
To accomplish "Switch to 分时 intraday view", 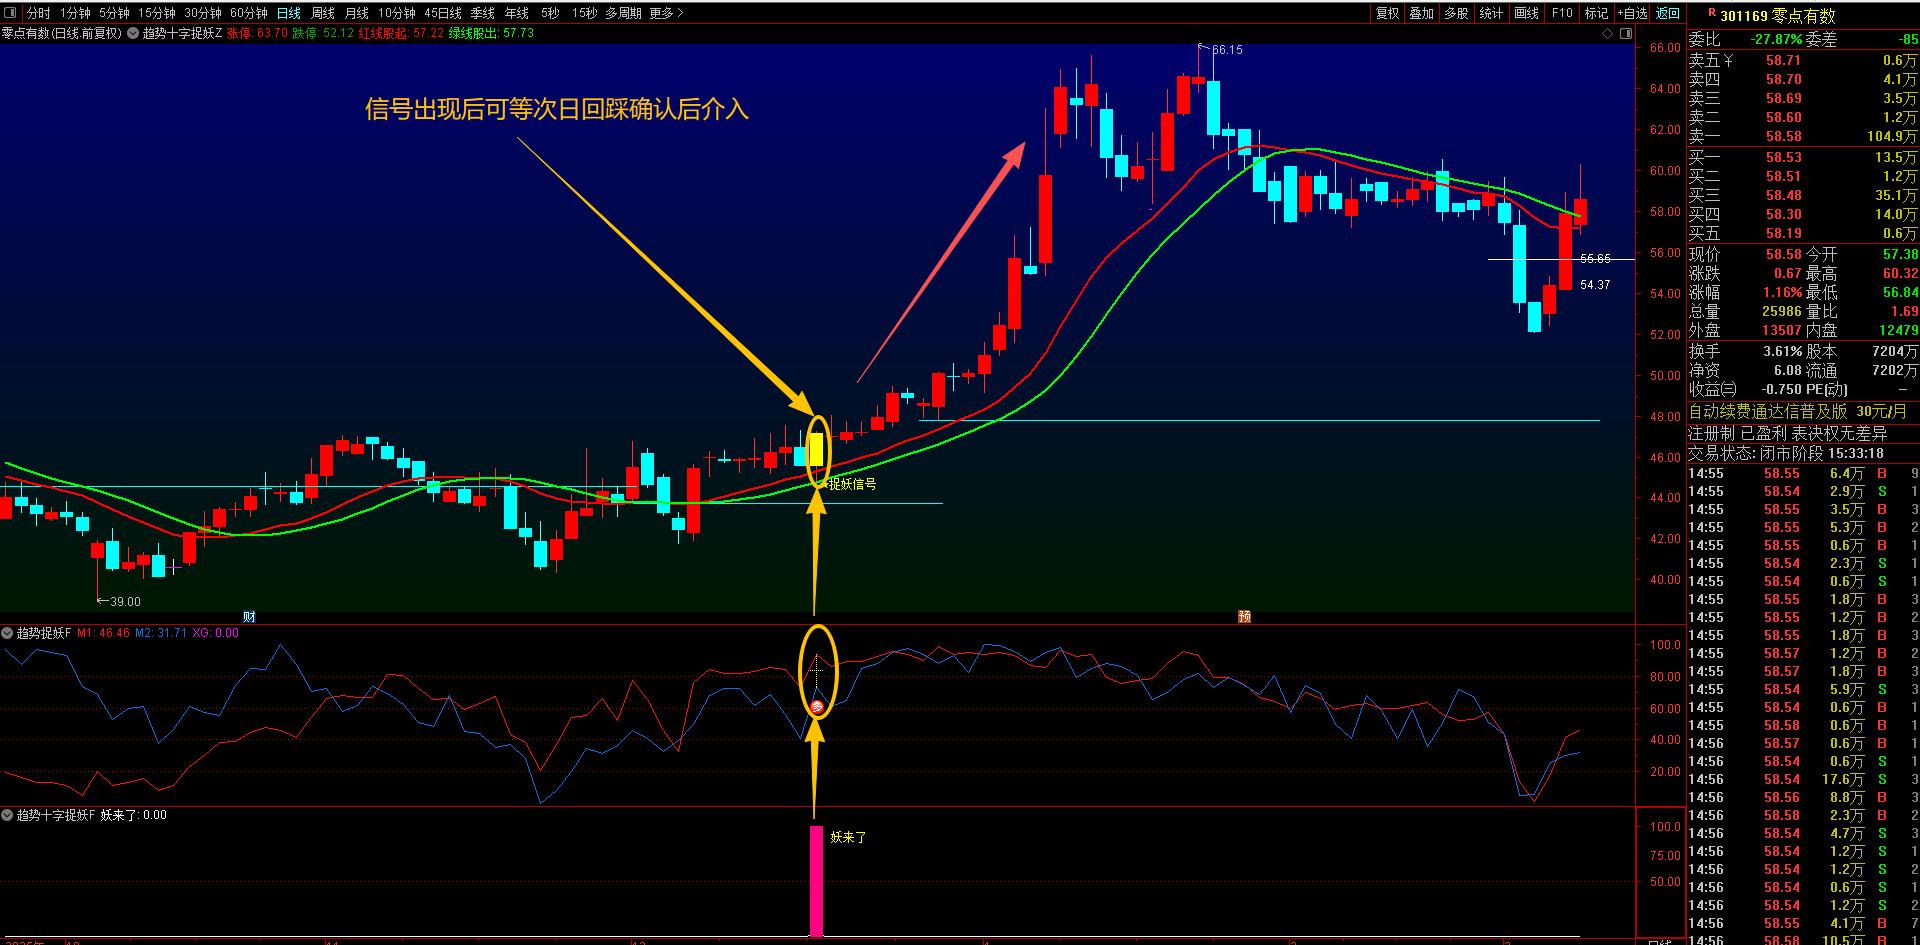I will click(39, 13).
